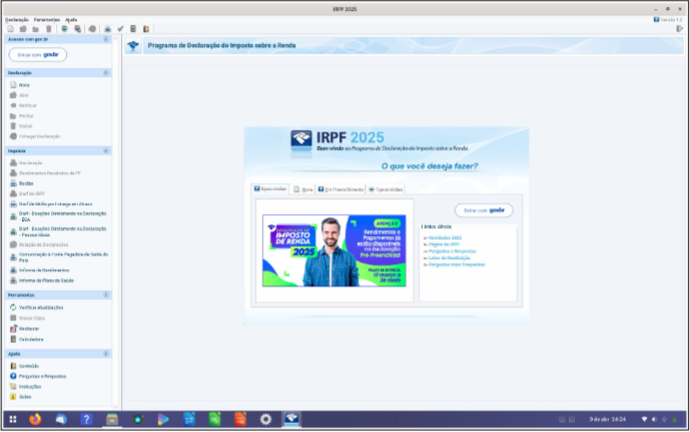Open Firefox from the taskbar
This screenshot has height=432, width=690.
[x=35, y=420]
